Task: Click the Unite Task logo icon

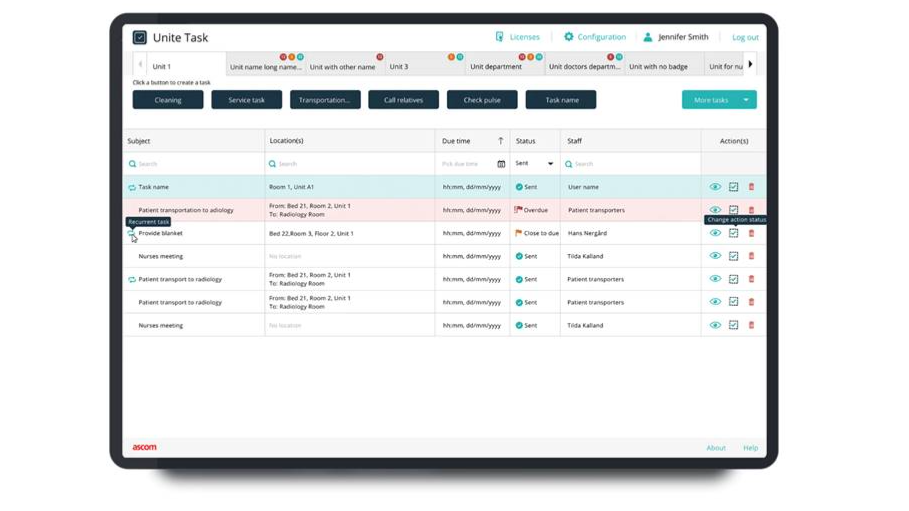Action: [x=140, y=38]
